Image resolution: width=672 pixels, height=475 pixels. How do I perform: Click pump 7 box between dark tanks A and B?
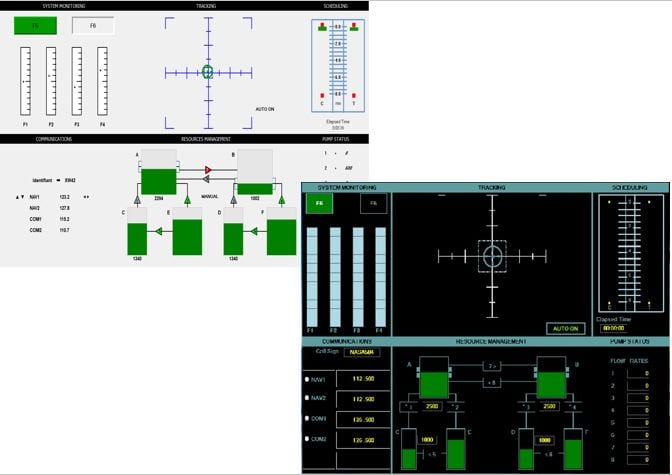(493, 366)
